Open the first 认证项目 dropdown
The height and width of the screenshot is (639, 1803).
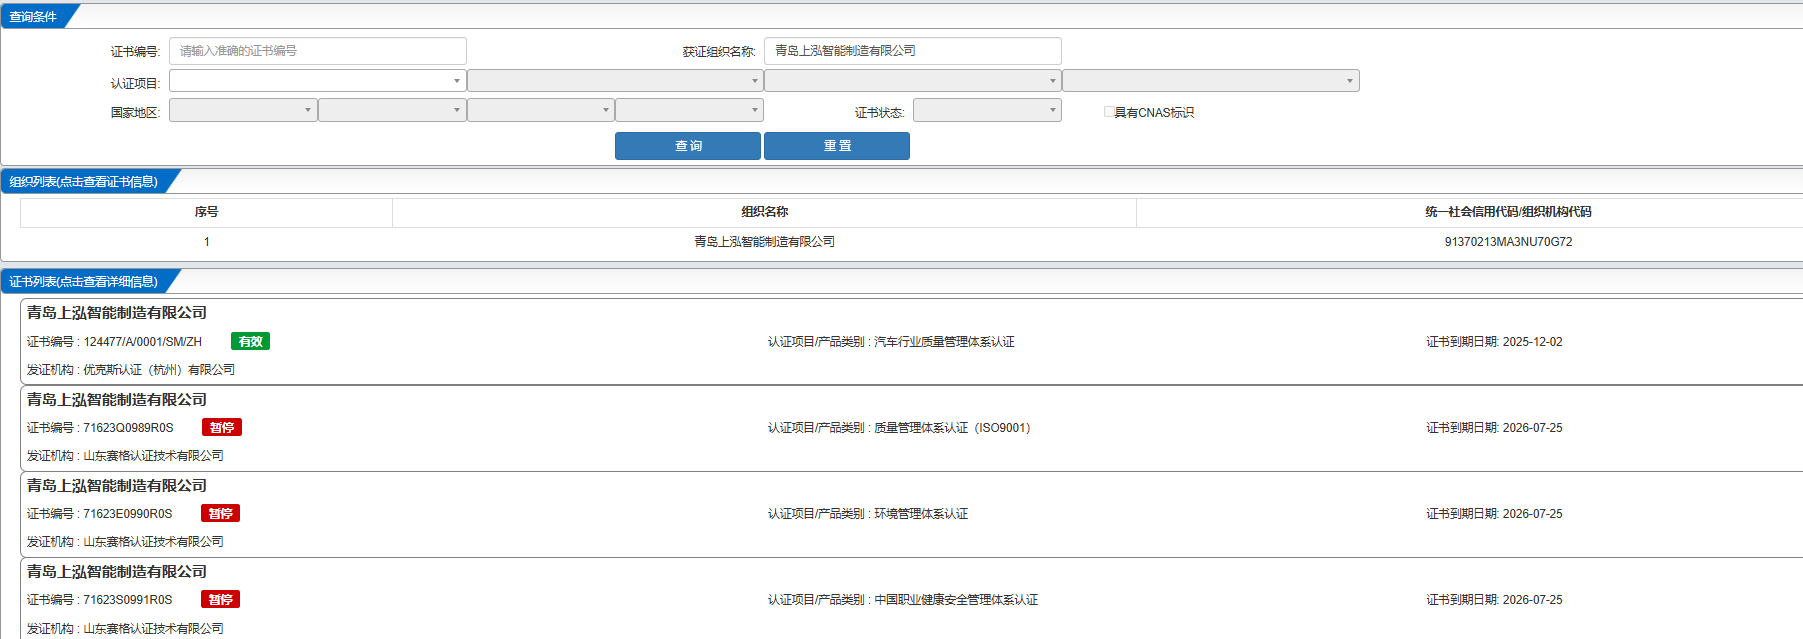point(318,81)
